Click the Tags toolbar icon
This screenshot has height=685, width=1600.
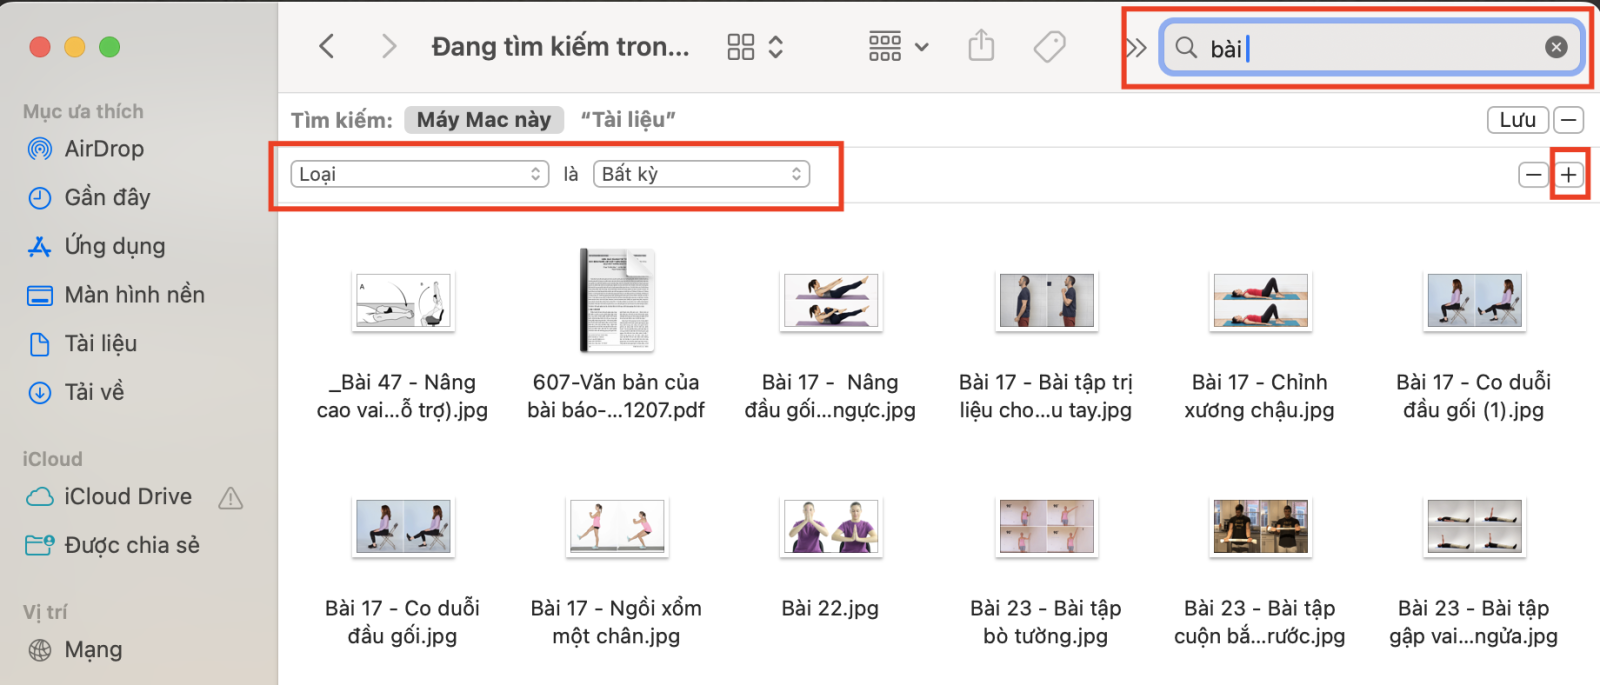[x=1049, y=46]
